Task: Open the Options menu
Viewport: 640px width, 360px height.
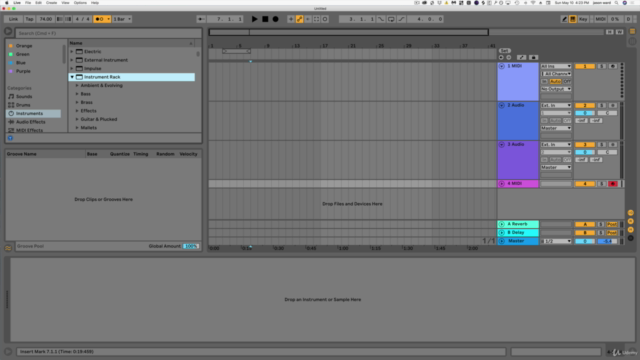Action: (x=80, y=3)
